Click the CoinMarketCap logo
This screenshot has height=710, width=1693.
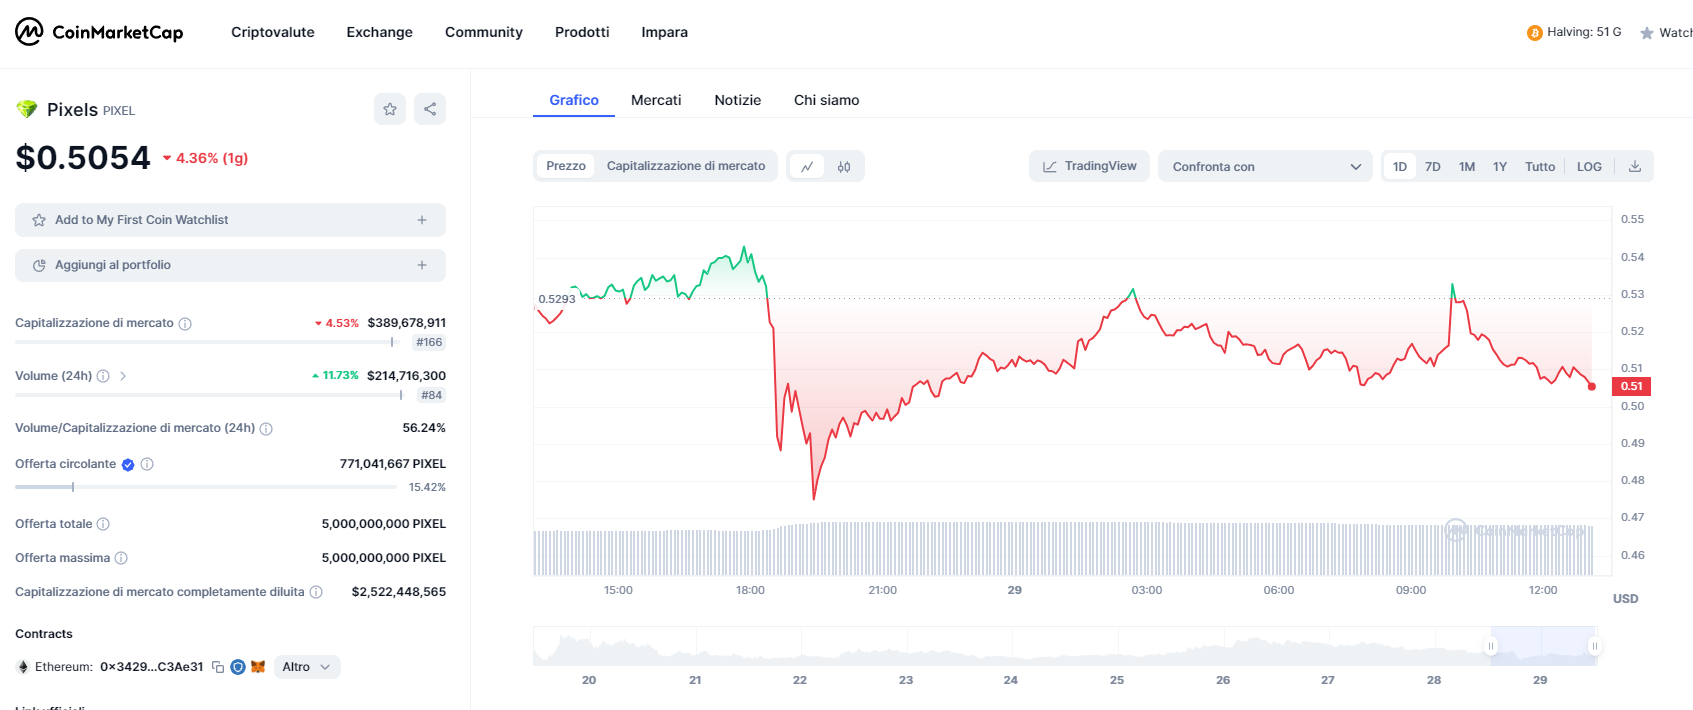[99, 32]
